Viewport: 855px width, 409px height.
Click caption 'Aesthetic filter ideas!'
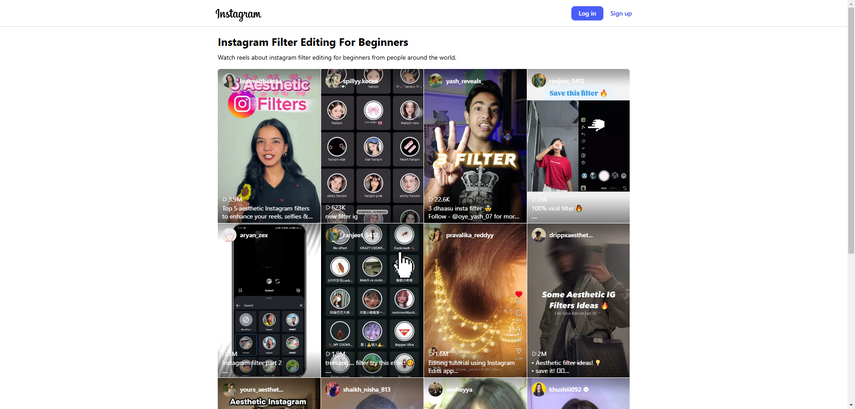click(567, 363)
